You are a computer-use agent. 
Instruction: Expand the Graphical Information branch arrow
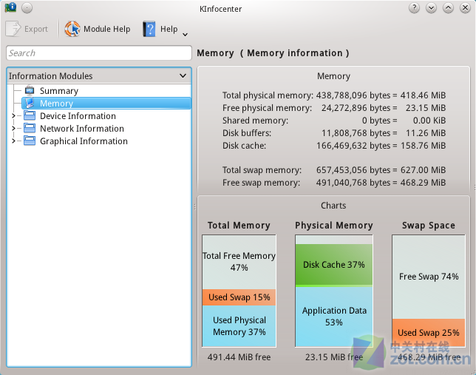[13, 141]
